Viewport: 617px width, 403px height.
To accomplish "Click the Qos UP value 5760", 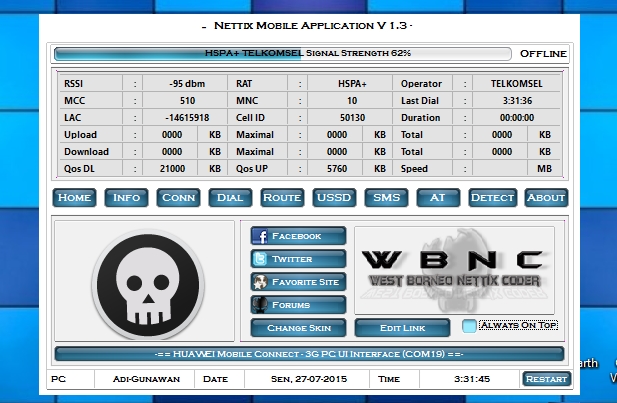I will point(337,168).
